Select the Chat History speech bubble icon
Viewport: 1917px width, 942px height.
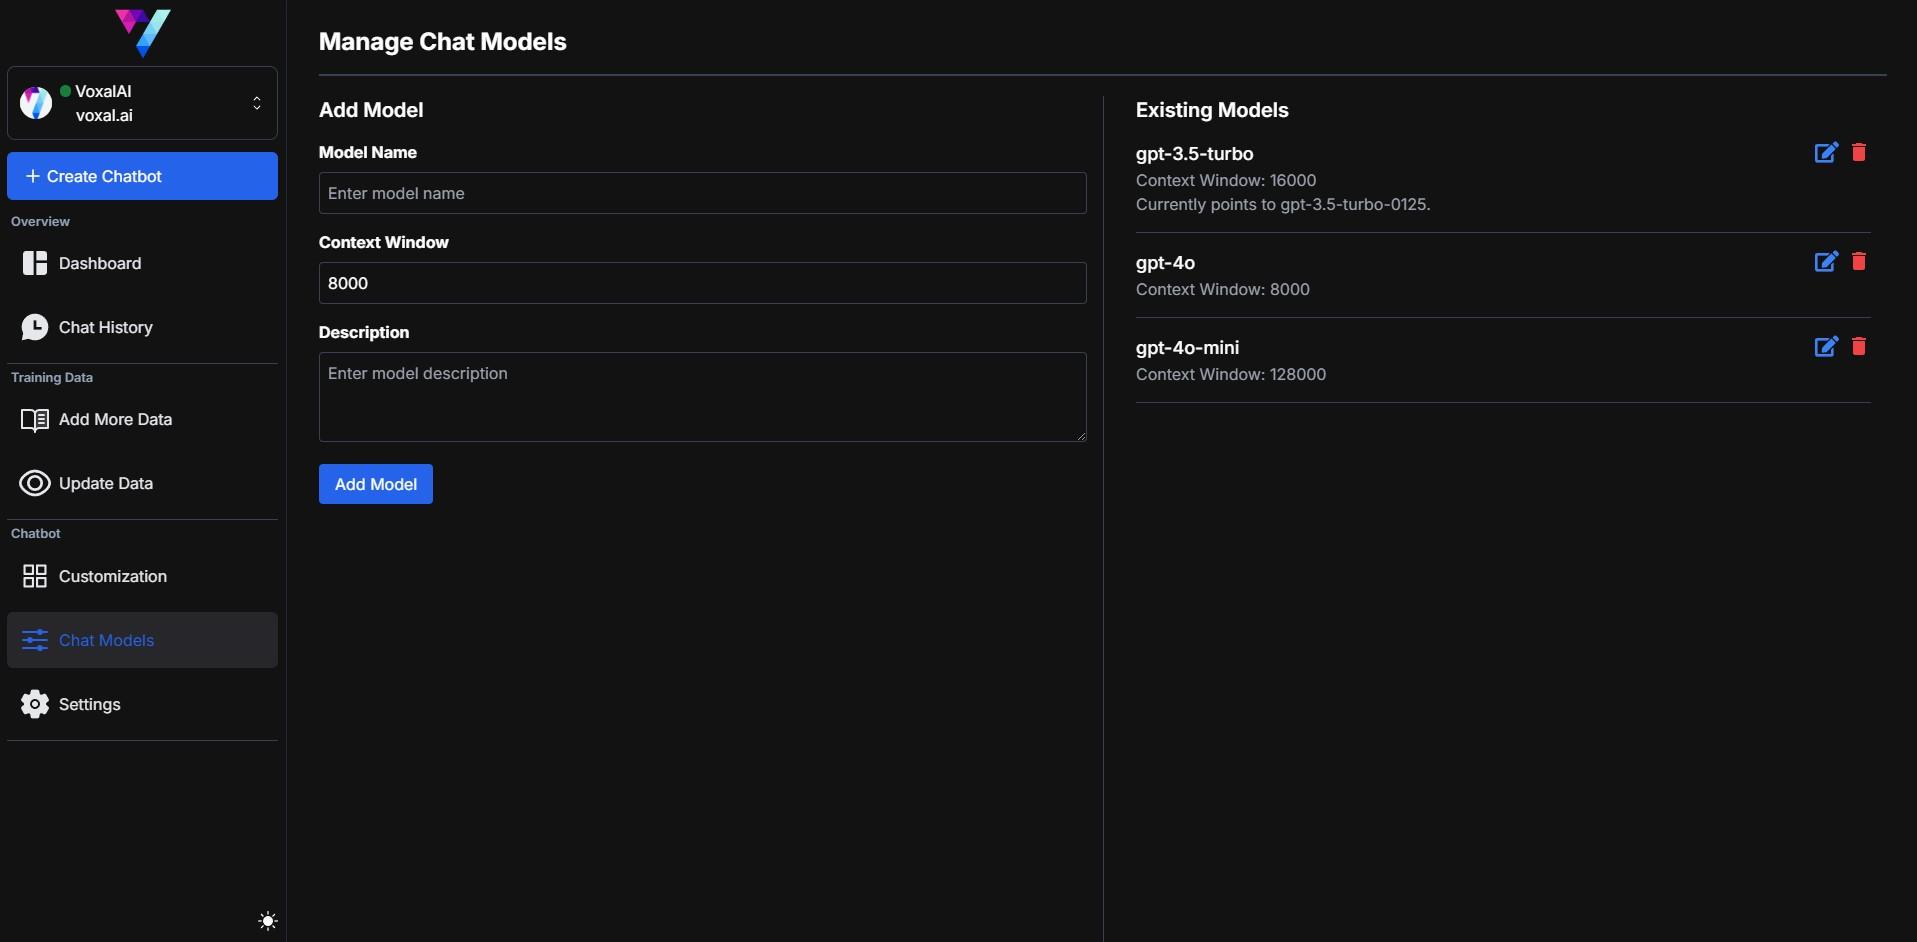[x=35, y=327]
